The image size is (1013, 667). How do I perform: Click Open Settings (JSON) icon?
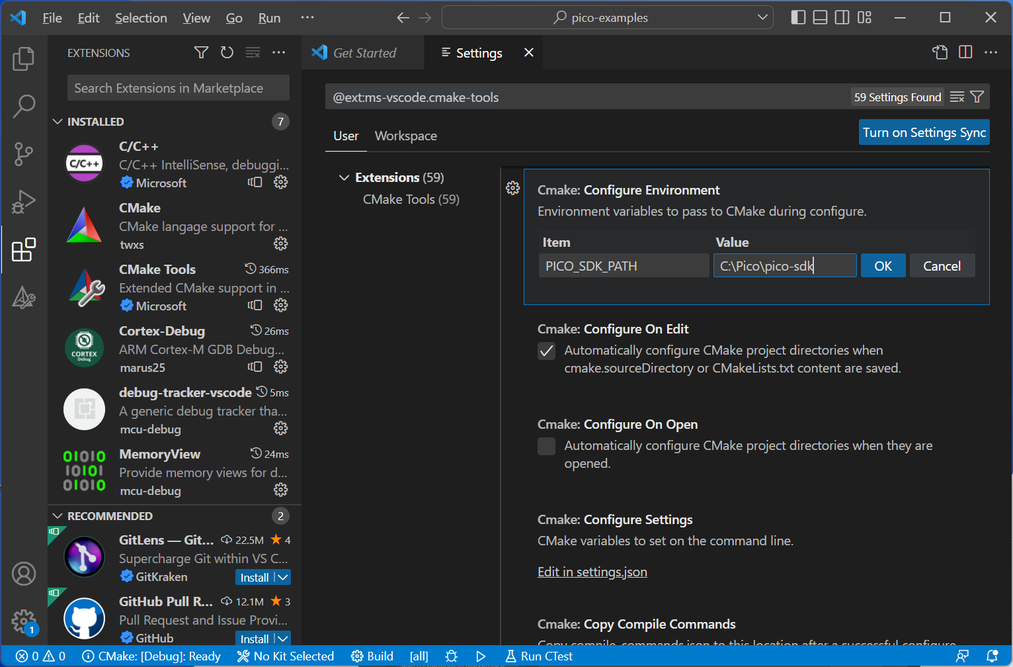(940, 52)
